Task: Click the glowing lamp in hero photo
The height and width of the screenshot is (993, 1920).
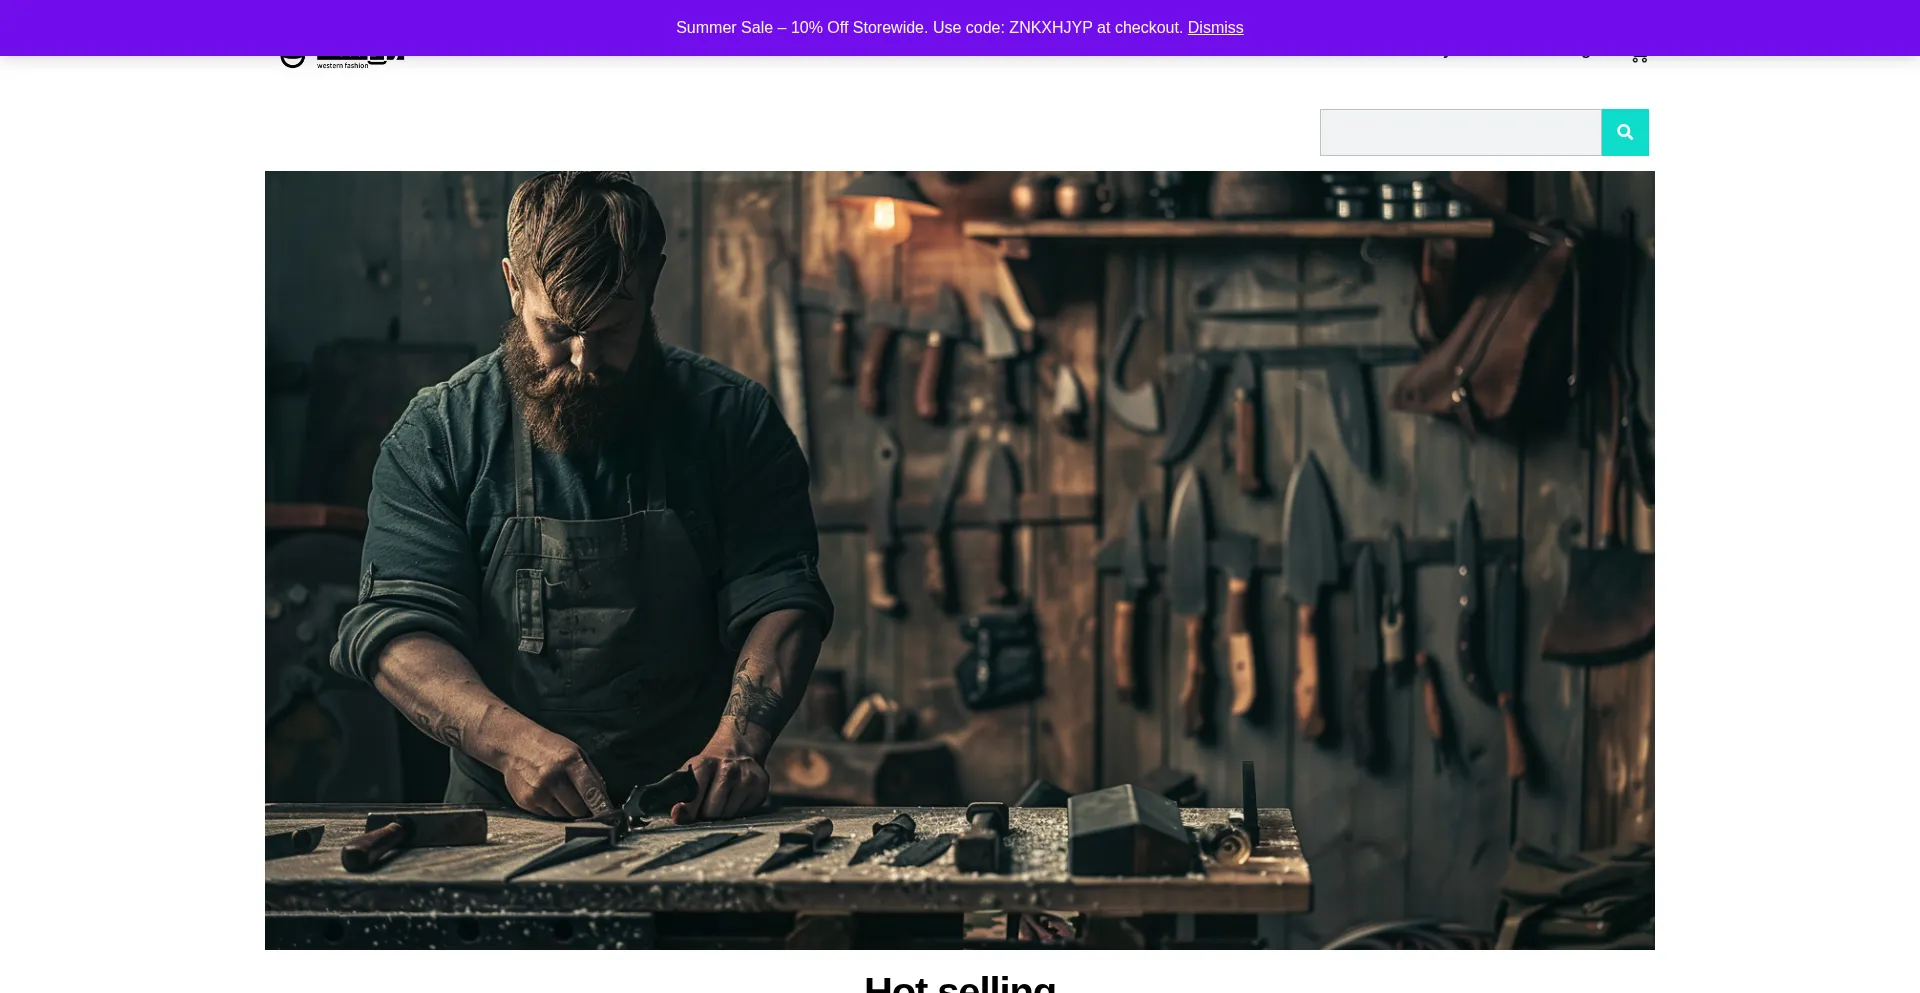Action: [x=884, y=212]
